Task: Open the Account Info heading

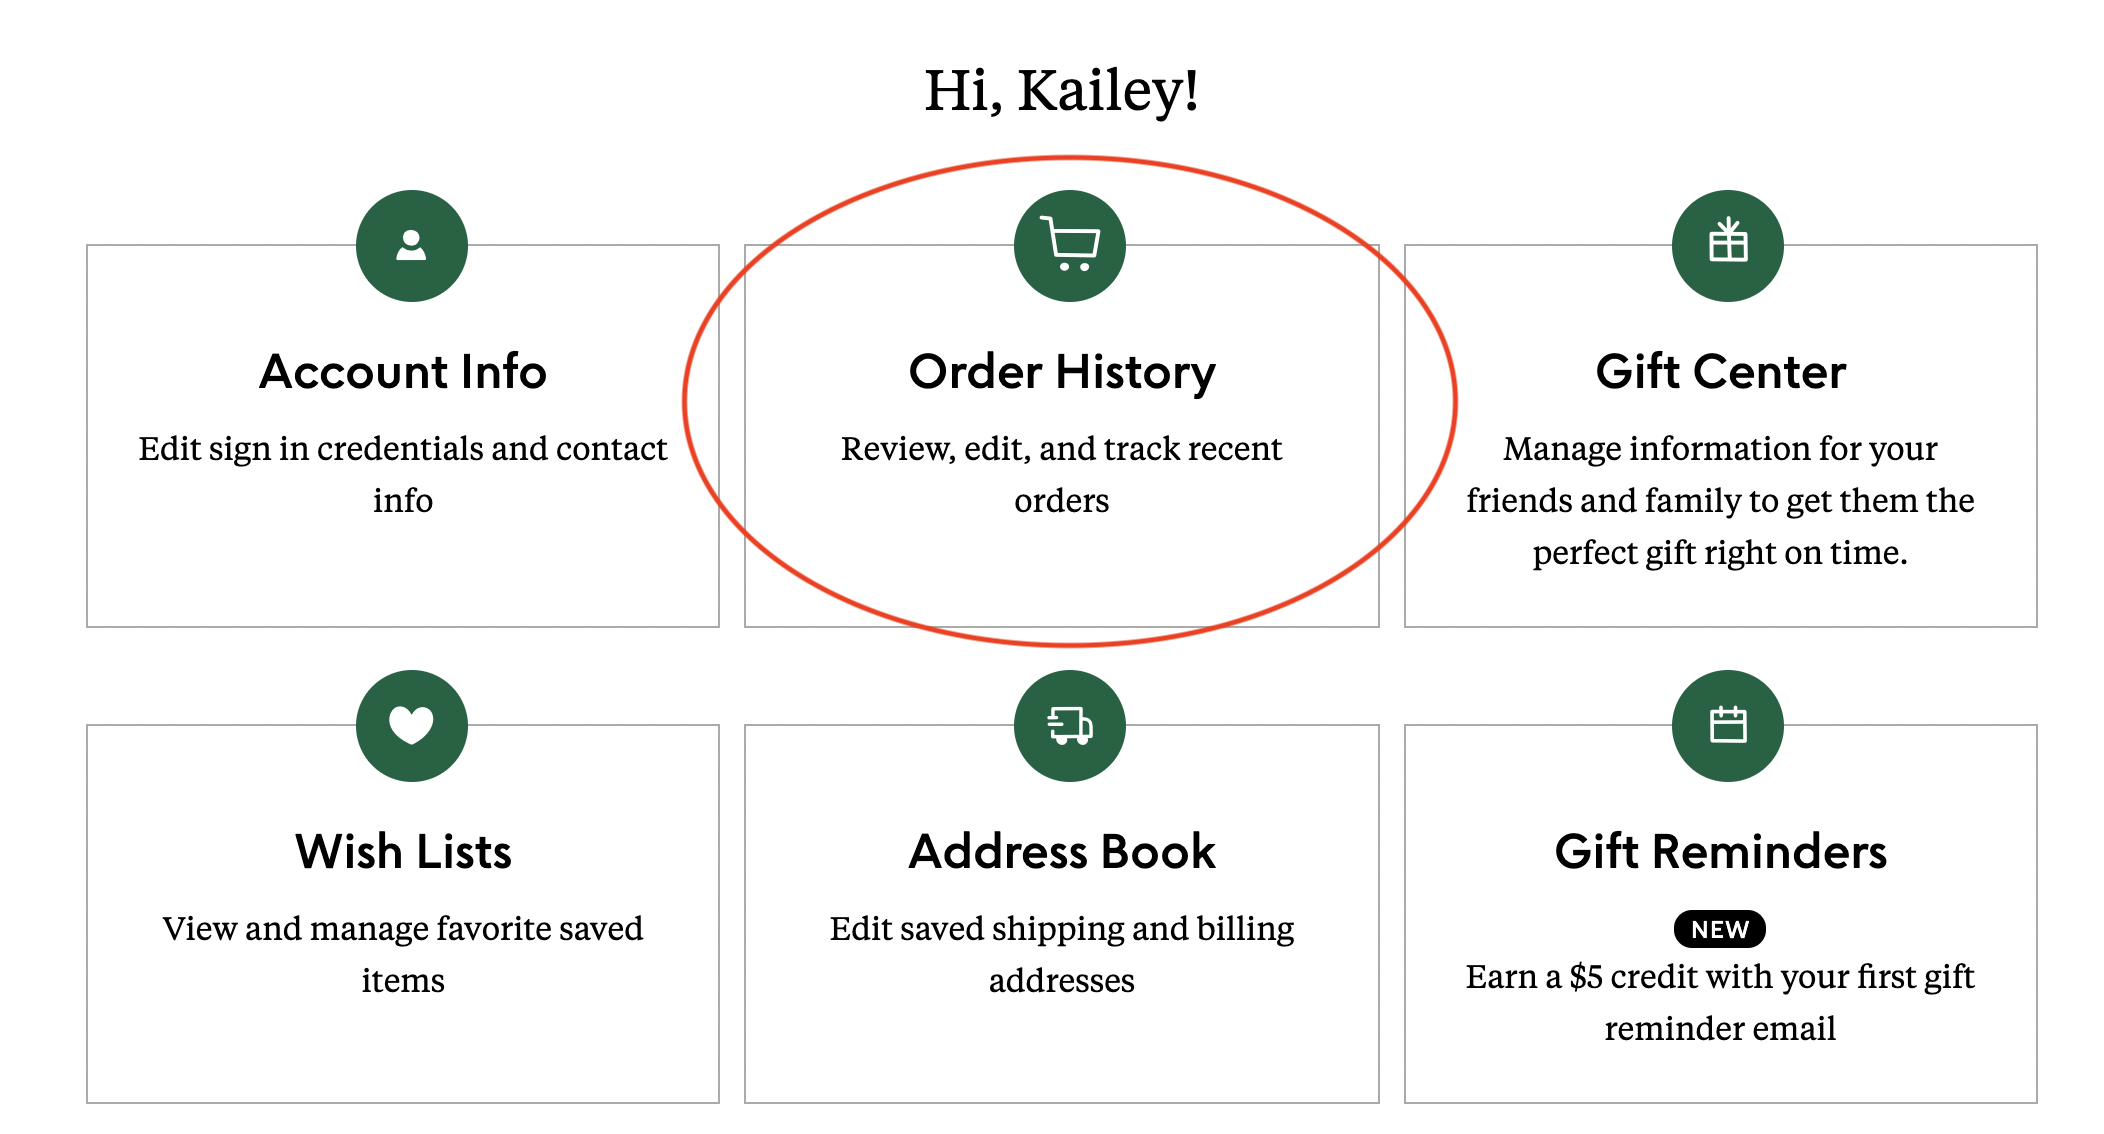Action: pyautogui.click(x=403, y=372)
